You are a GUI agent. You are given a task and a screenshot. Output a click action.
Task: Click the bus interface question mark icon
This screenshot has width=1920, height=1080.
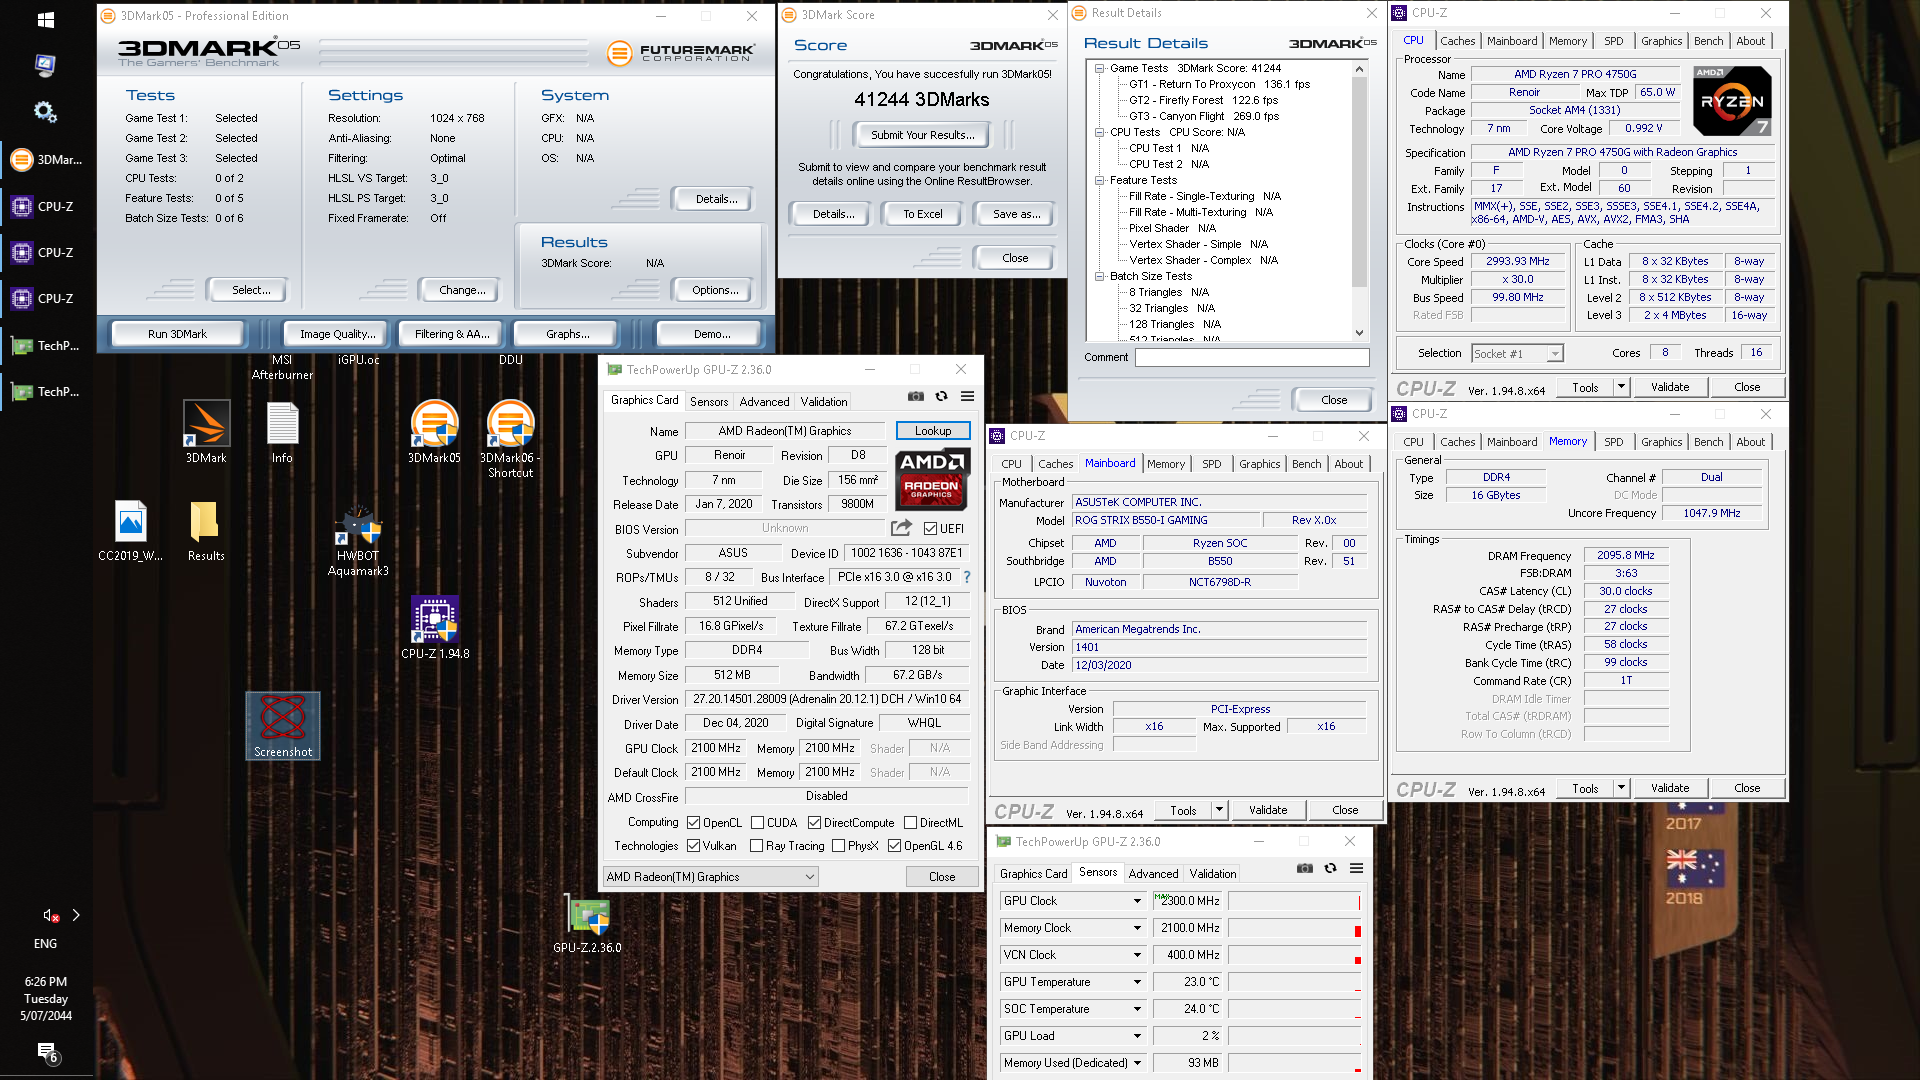(967, 577)
